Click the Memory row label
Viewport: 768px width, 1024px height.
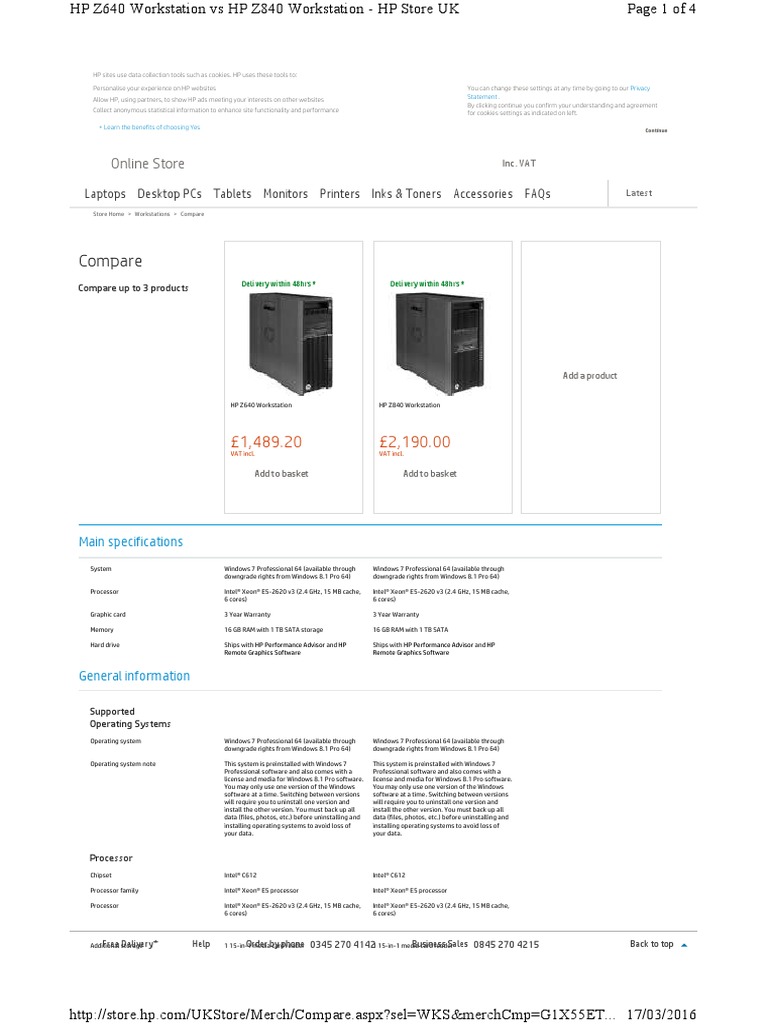[102, 630]
